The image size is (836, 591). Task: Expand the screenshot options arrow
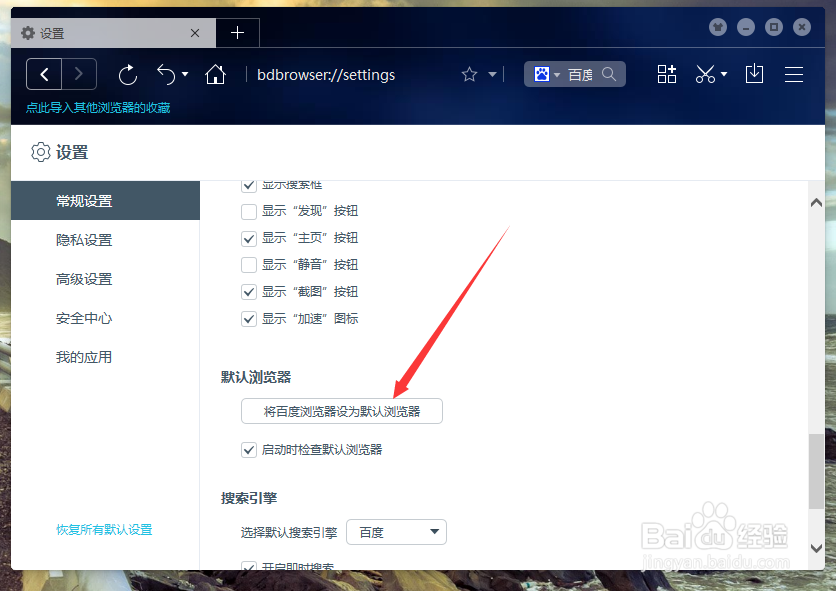pyautogui.click(x=724, y=74)
